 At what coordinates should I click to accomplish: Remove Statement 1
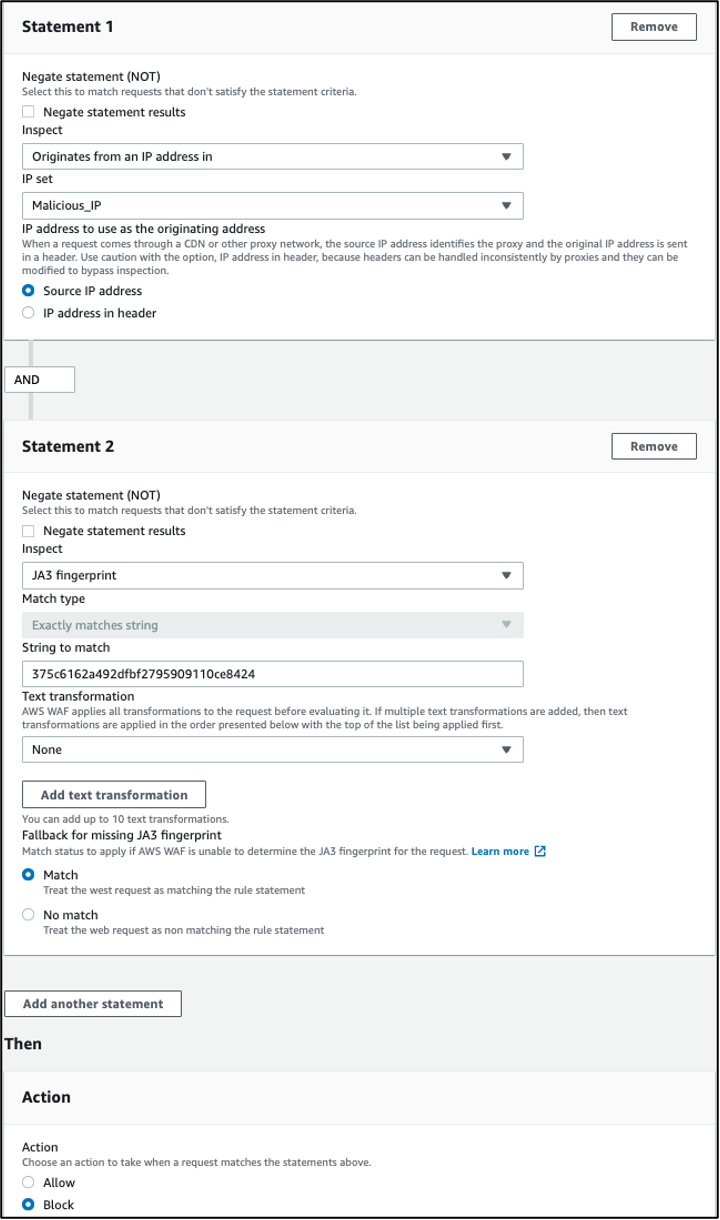(x=653, y=27)
